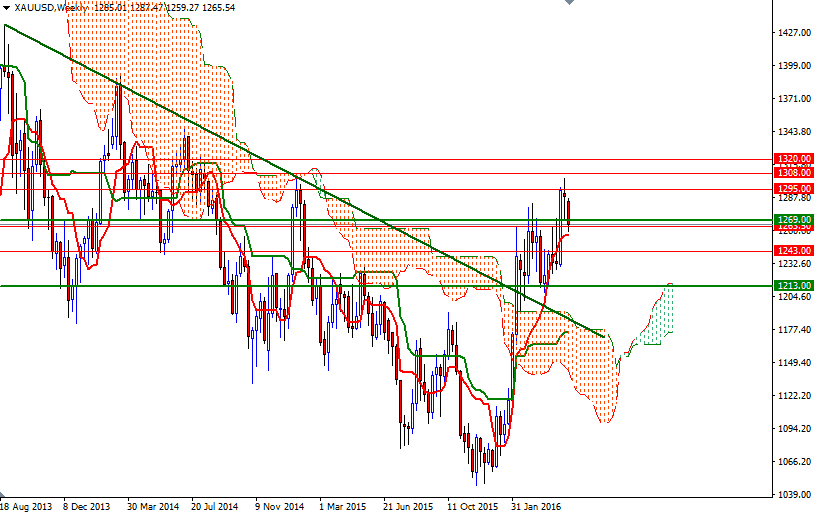The image size is (814, 514).
Task: Click the 20 Jul 2014 date label
Action: [215, 506]
